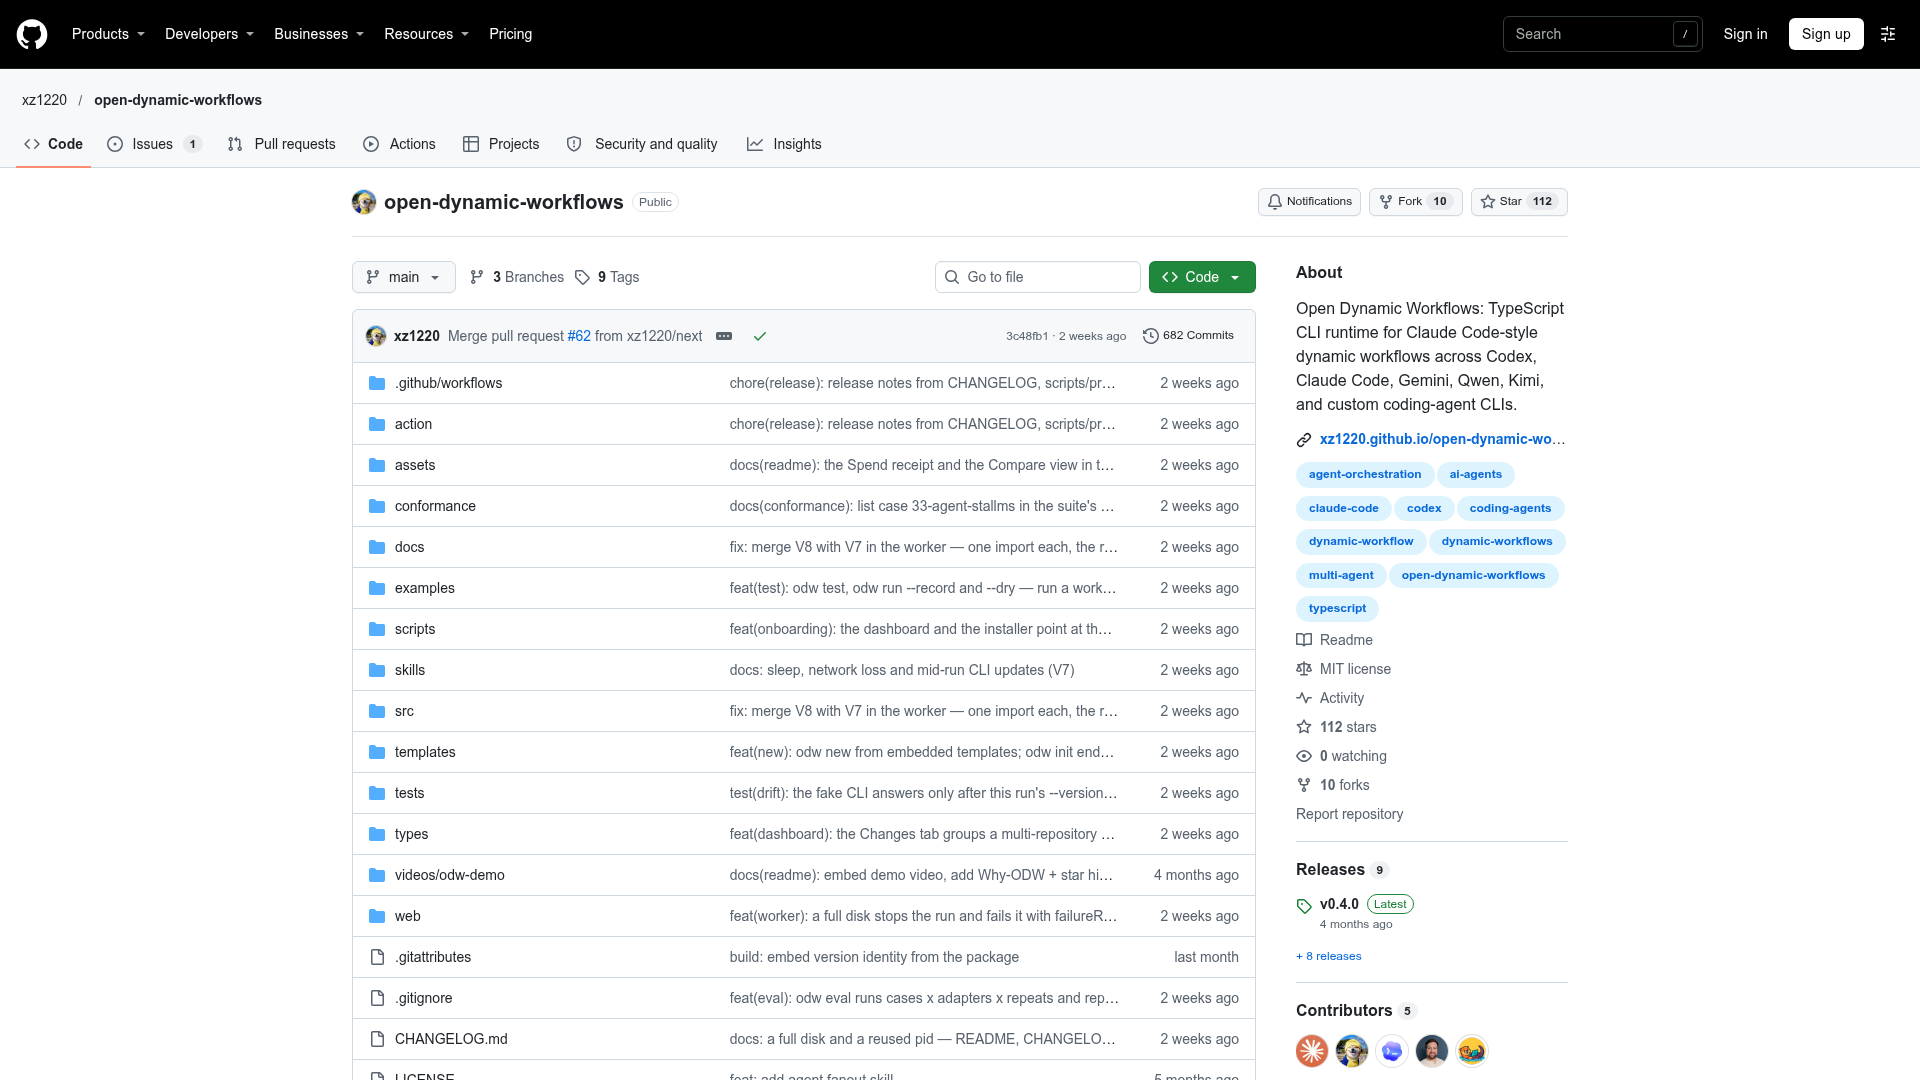This screenshot has width=1920, height=1080.
Task: Open the Pricing link
Action: point(510,34)
